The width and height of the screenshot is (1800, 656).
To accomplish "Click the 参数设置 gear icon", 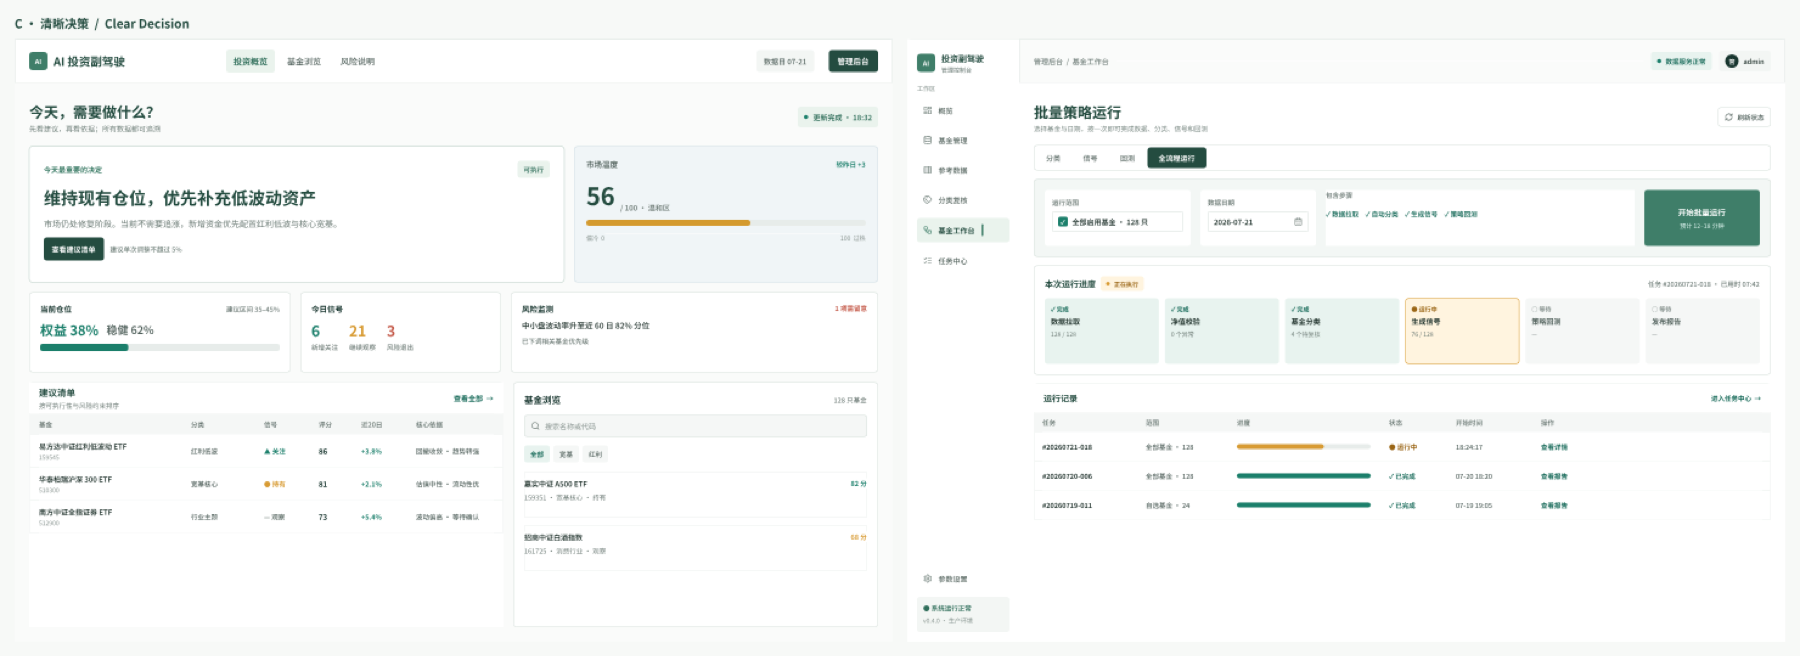I will pyautogui.click(x=927, y=579).
